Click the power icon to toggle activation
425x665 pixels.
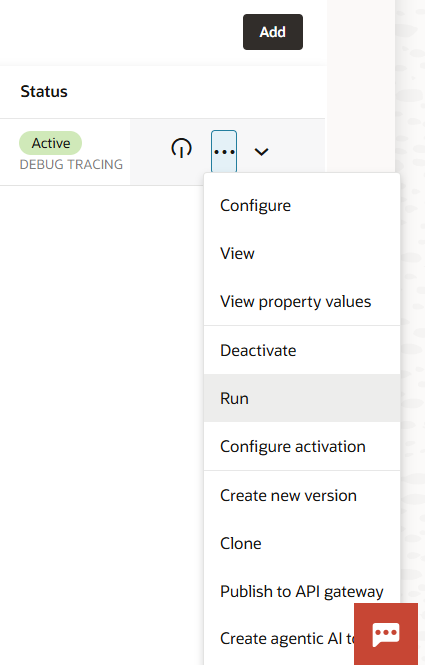pos(182,148)
